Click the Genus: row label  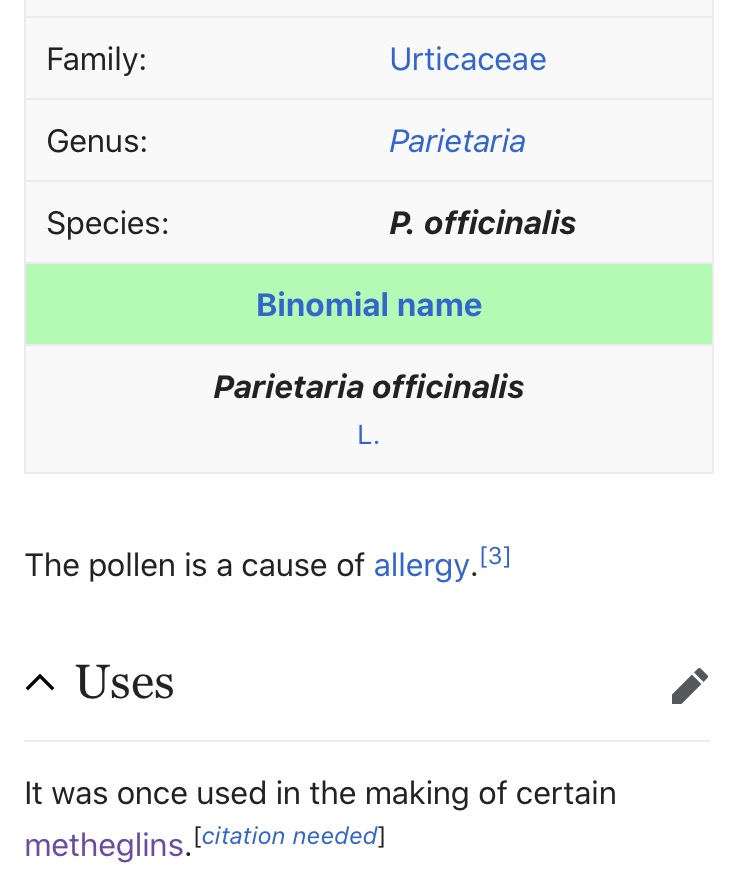pos(97,141)
